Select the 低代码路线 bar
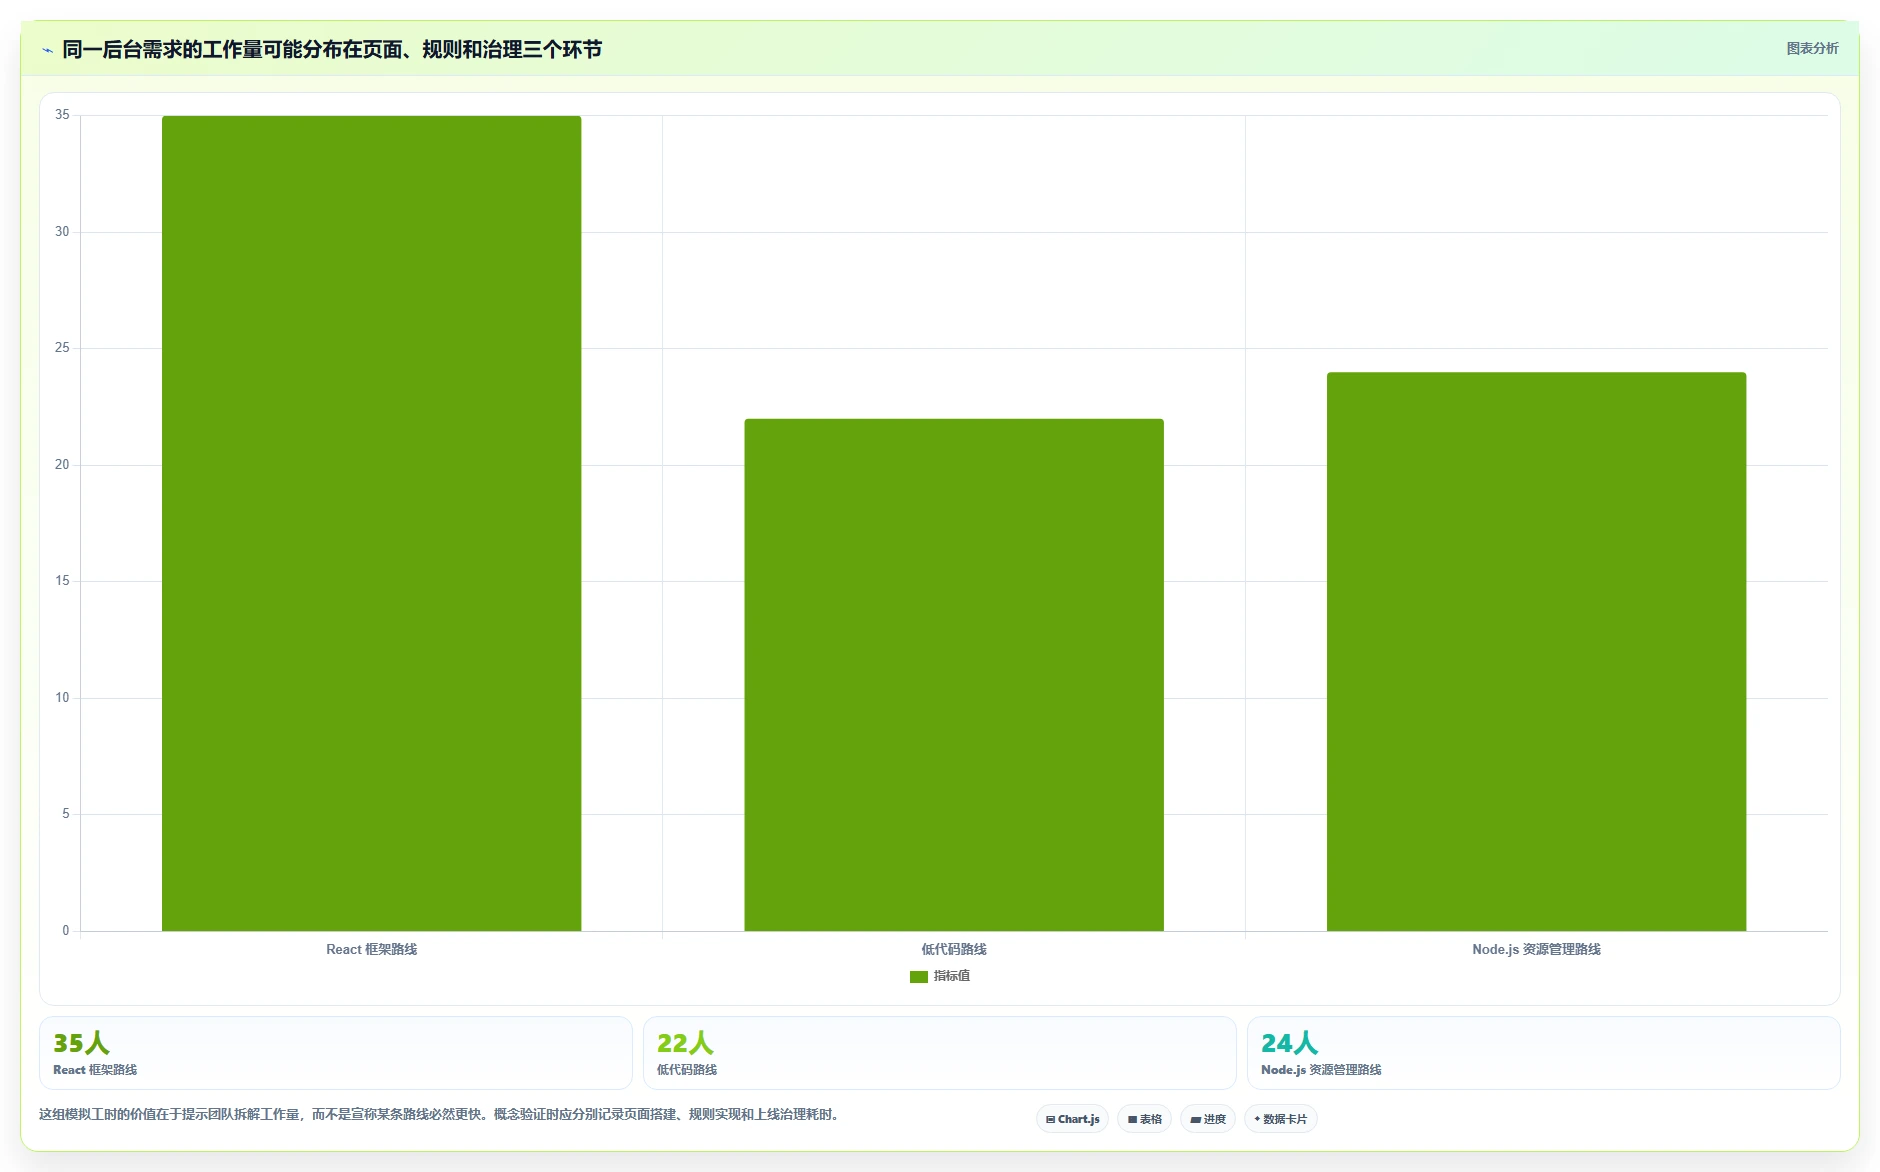This screenshot has width=1880, height=1172. click(954, 675)
